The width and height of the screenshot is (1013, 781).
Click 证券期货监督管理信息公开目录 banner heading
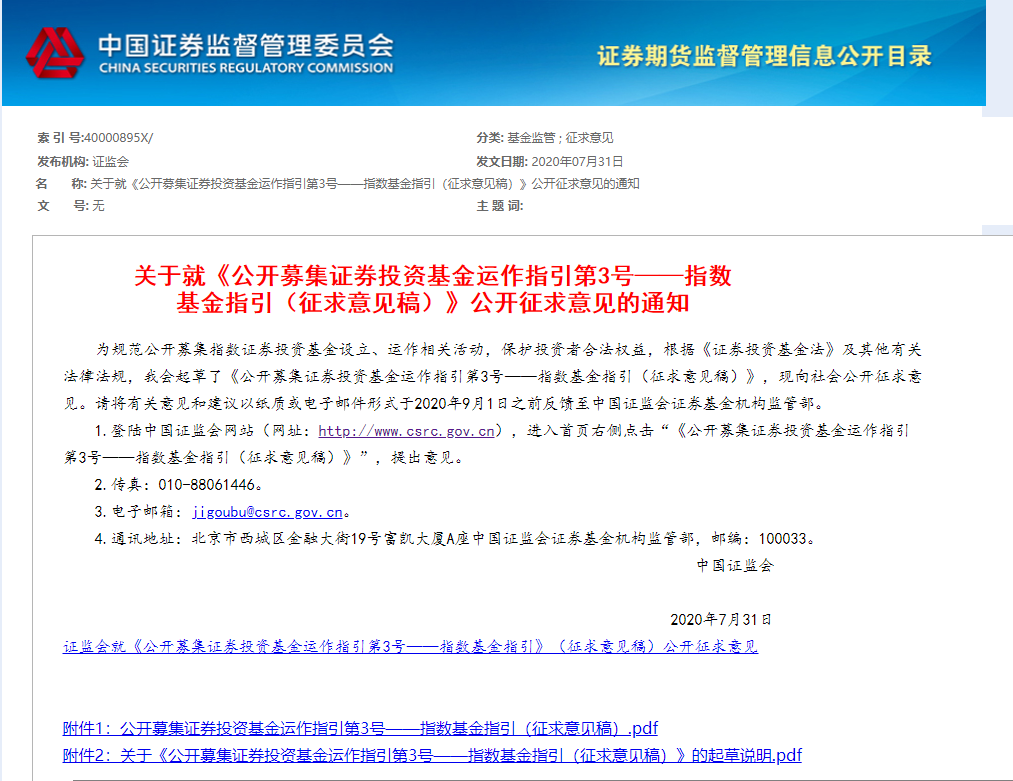click(764, 56)
